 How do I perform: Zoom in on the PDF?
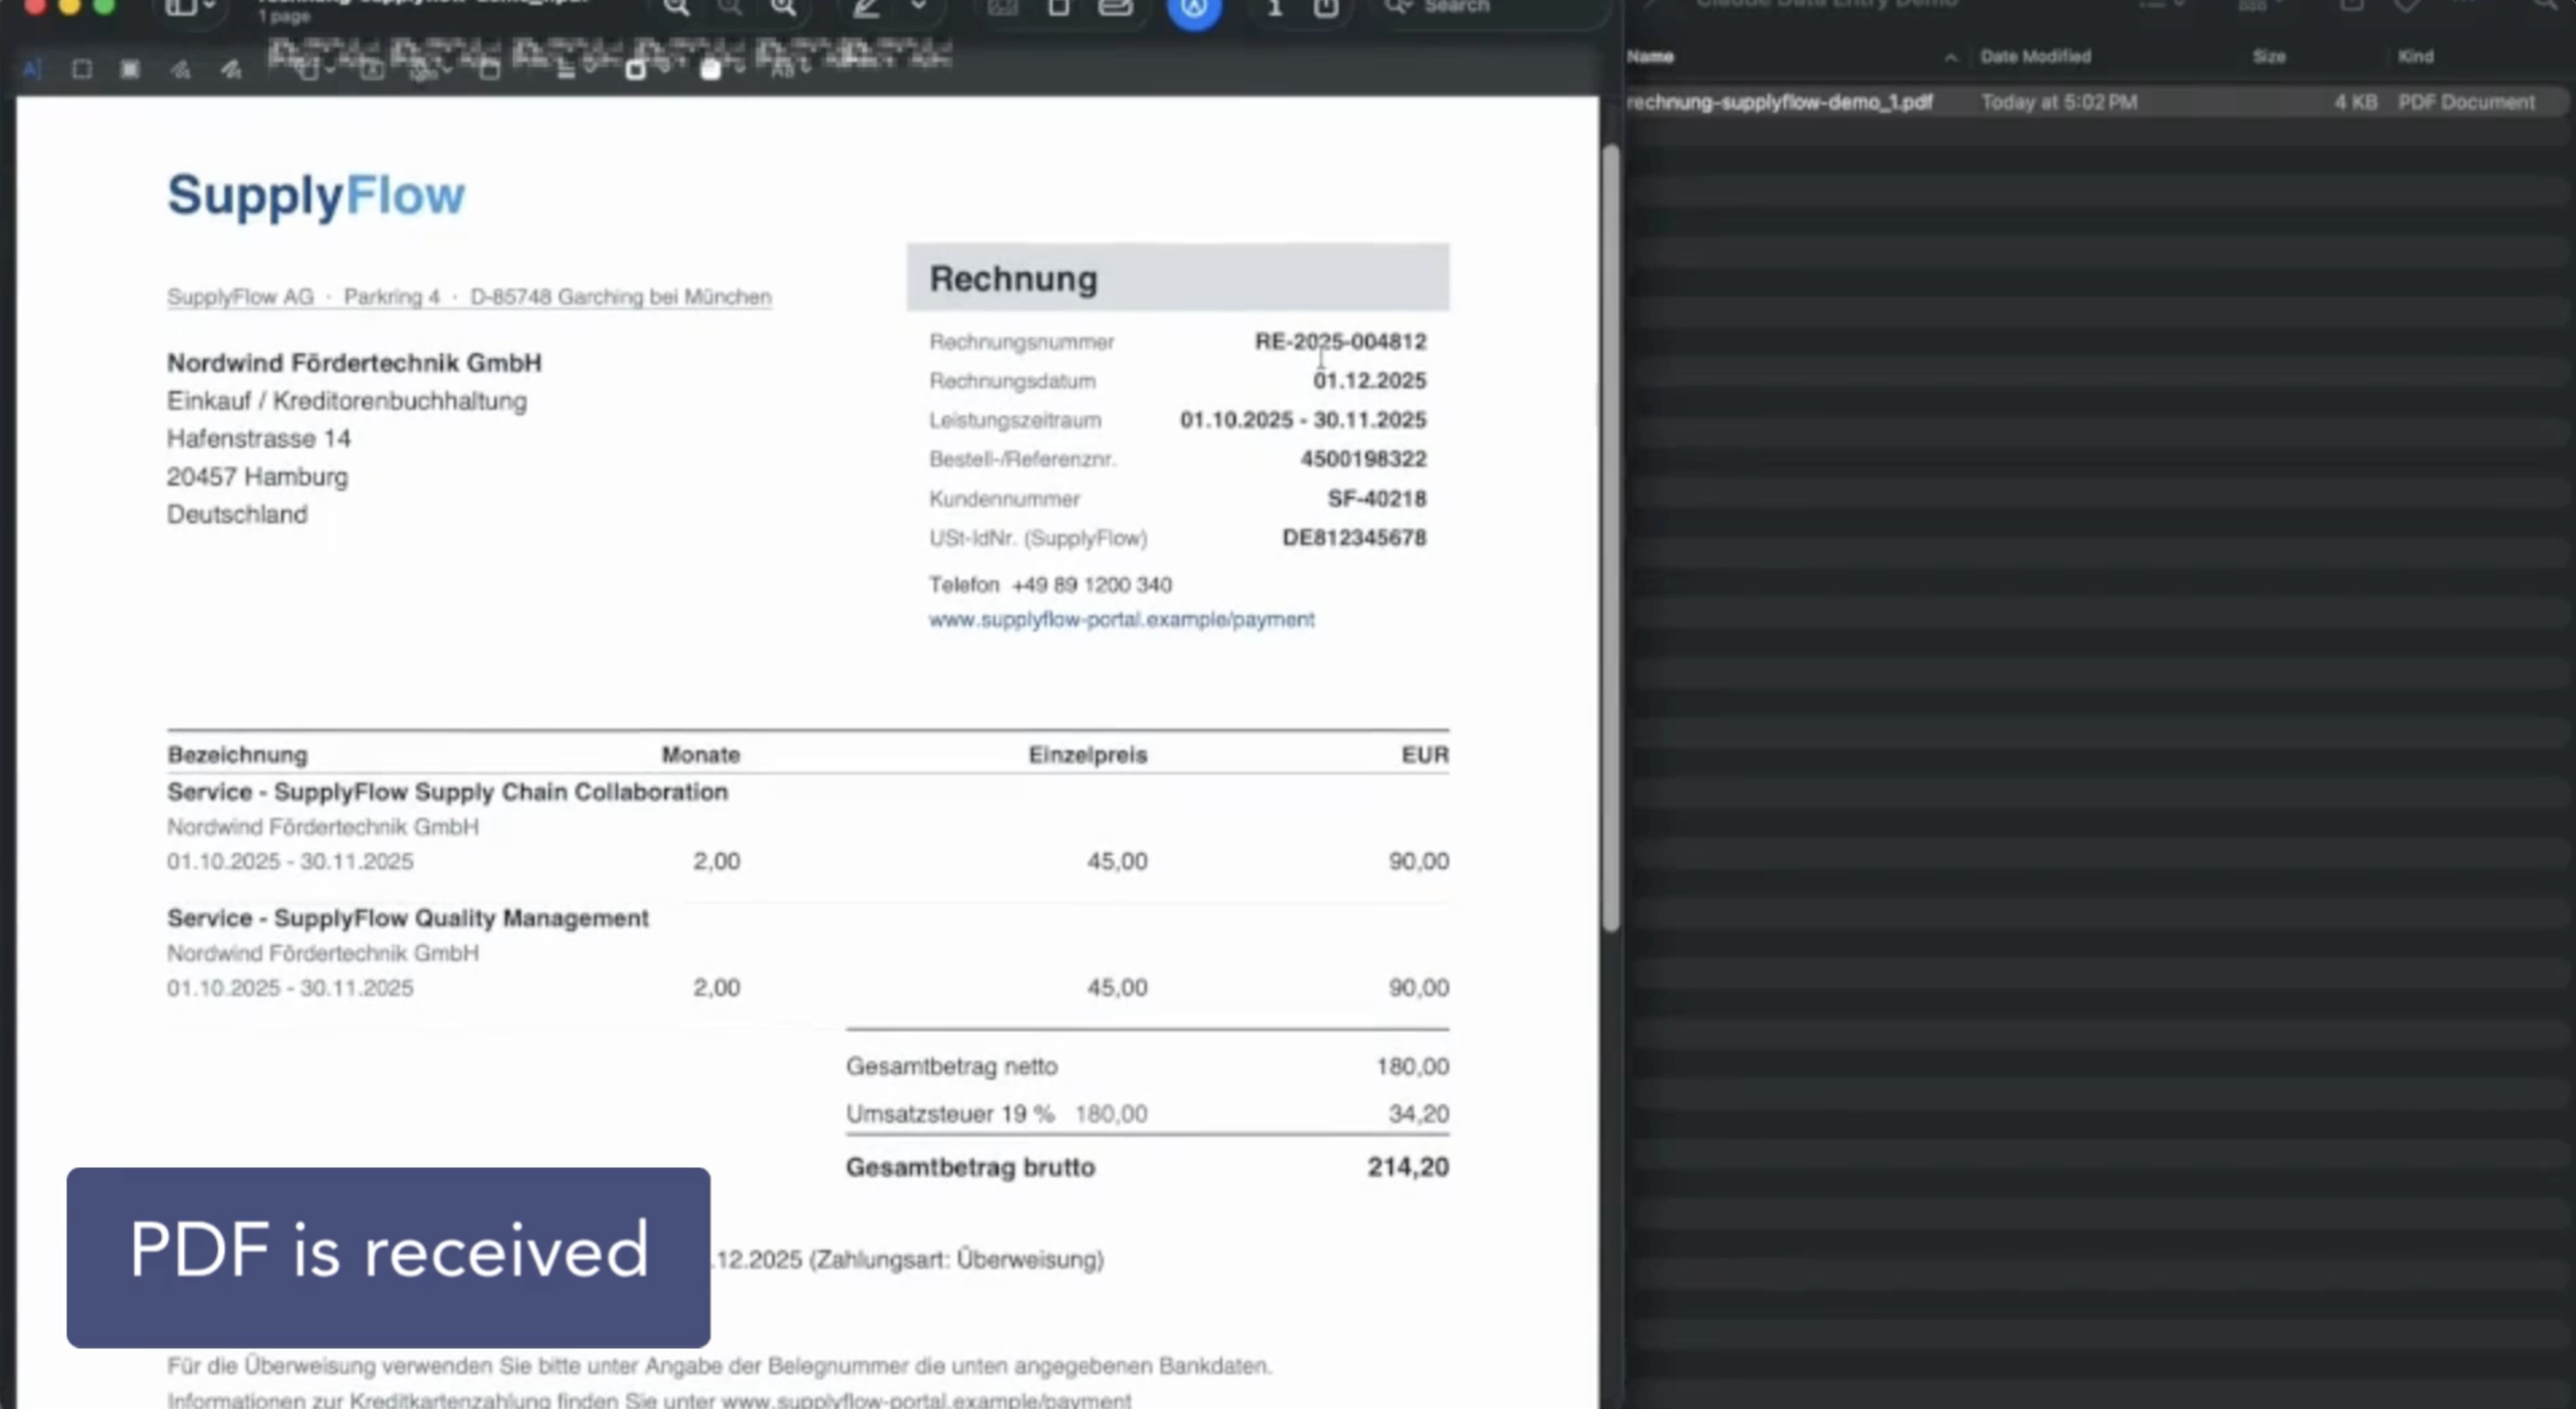point(784,8)
